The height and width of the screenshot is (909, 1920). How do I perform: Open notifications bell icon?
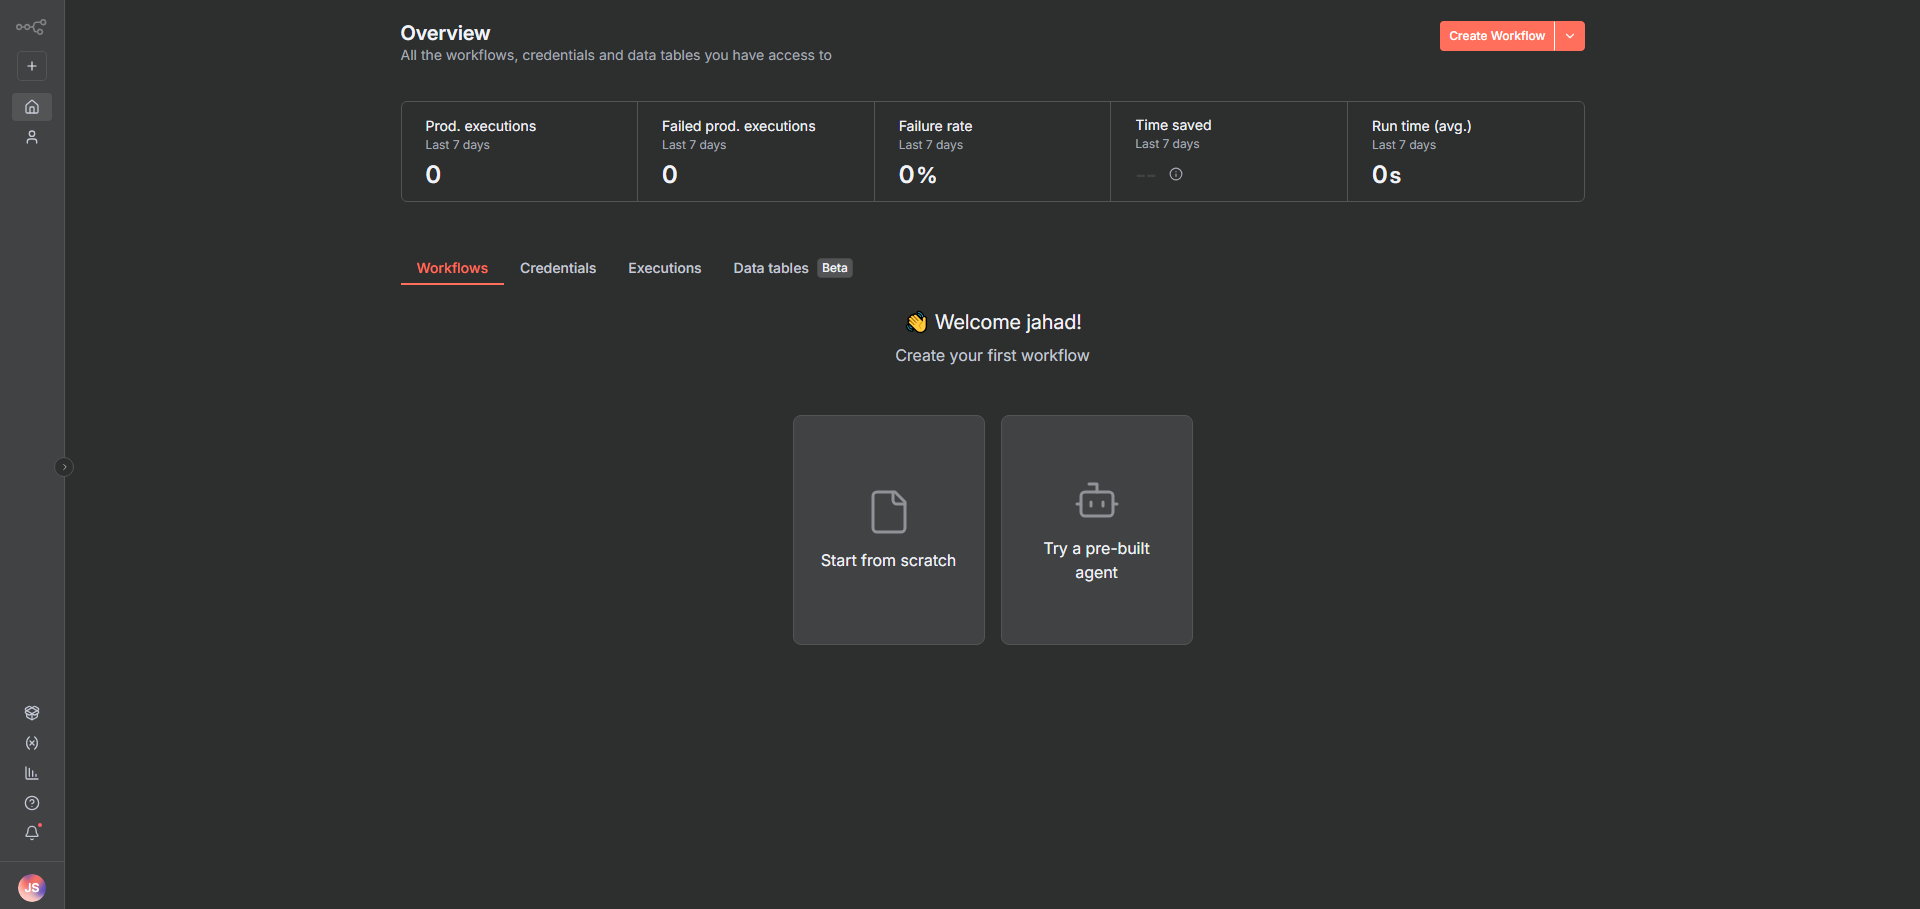[32, 833]
